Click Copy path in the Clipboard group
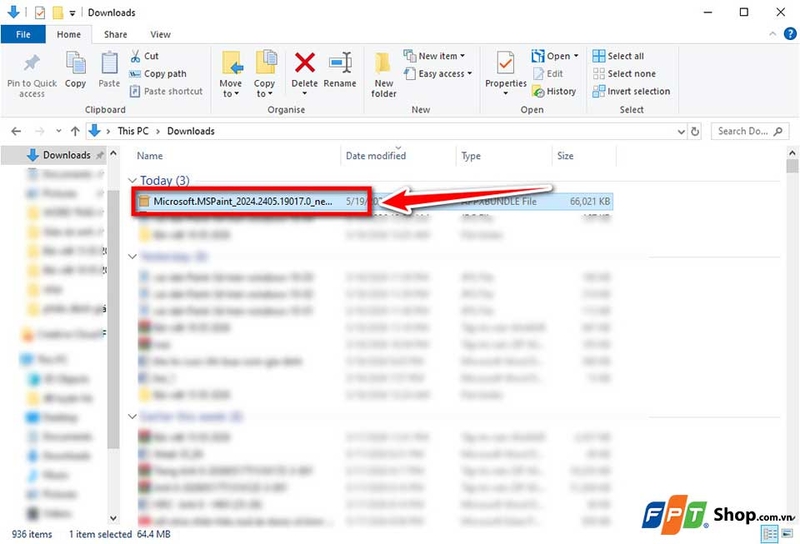 tap(158, 73)
